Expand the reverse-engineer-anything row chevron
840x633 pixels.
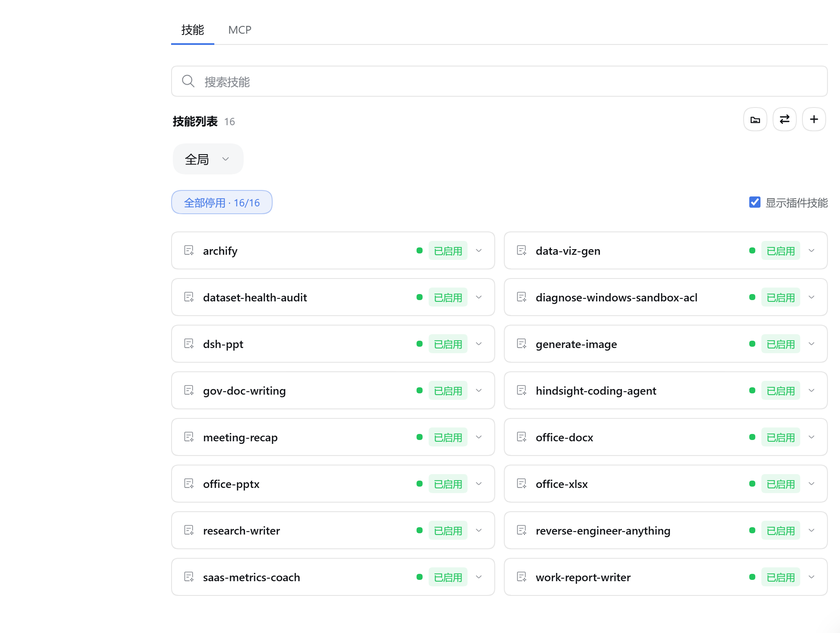[812, 530]
